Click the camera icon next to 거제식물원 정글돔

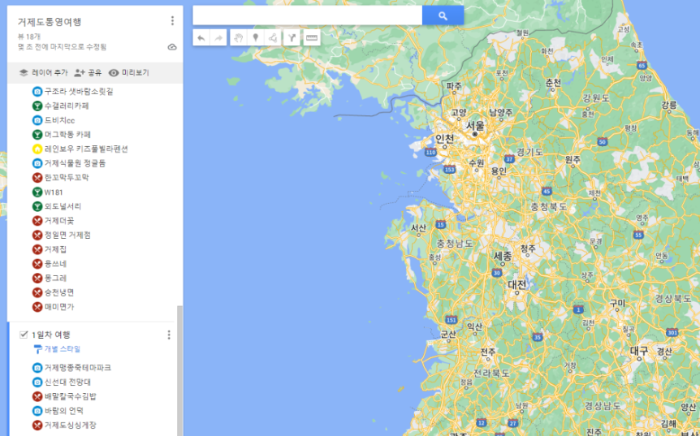tap(38, 163)
